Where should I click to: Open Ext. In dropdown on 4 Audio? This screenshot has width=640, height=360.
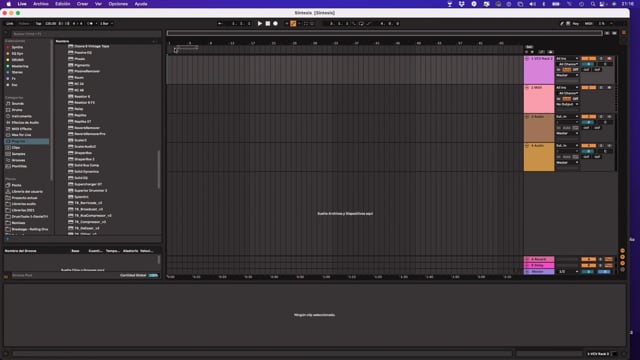[567, 146]
